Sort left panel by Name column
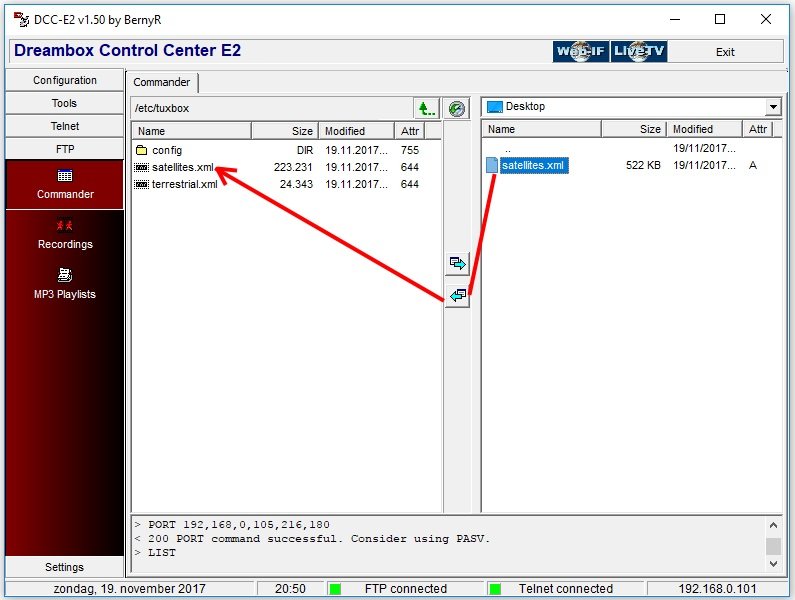Image resolution: width=795 pixels, height=600 pixels. point(192,131)
